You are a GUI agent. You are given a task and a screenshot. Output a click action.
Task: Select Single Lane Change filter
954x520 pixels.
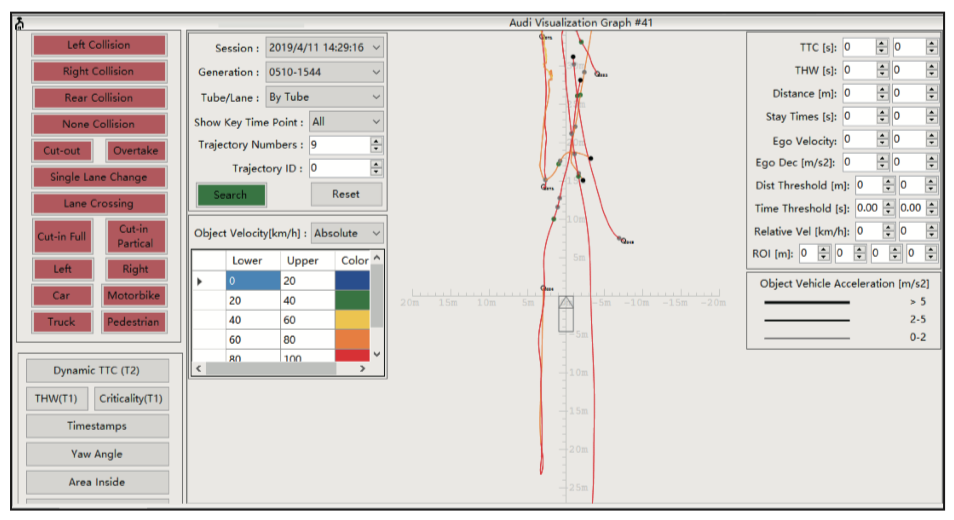point(99,177)
